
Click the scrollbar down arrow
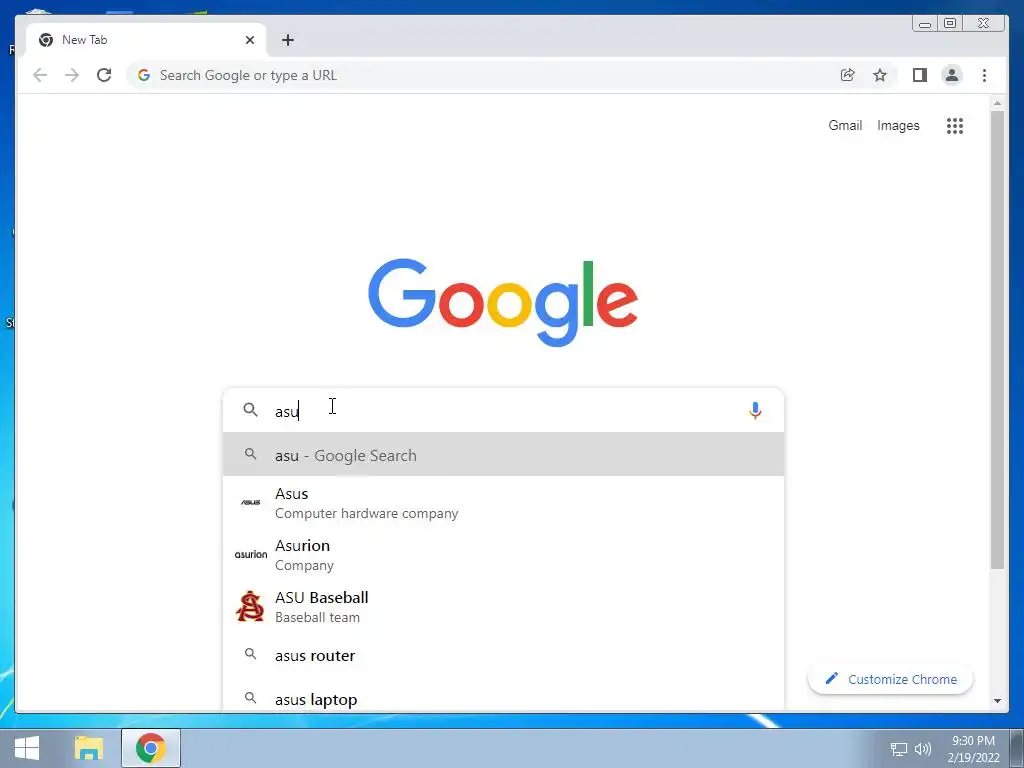click(x=997, y=701)
